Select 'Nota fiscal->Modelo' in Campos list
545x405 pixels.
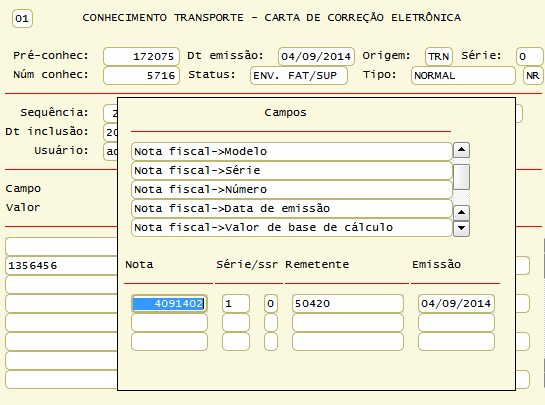(292, 152)
